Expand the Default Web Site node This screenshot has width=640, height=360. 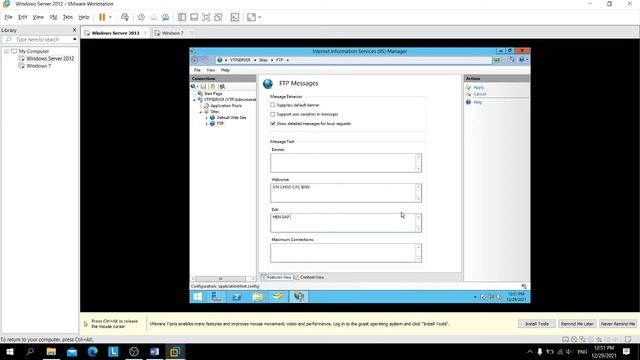[x=207, y=118]
